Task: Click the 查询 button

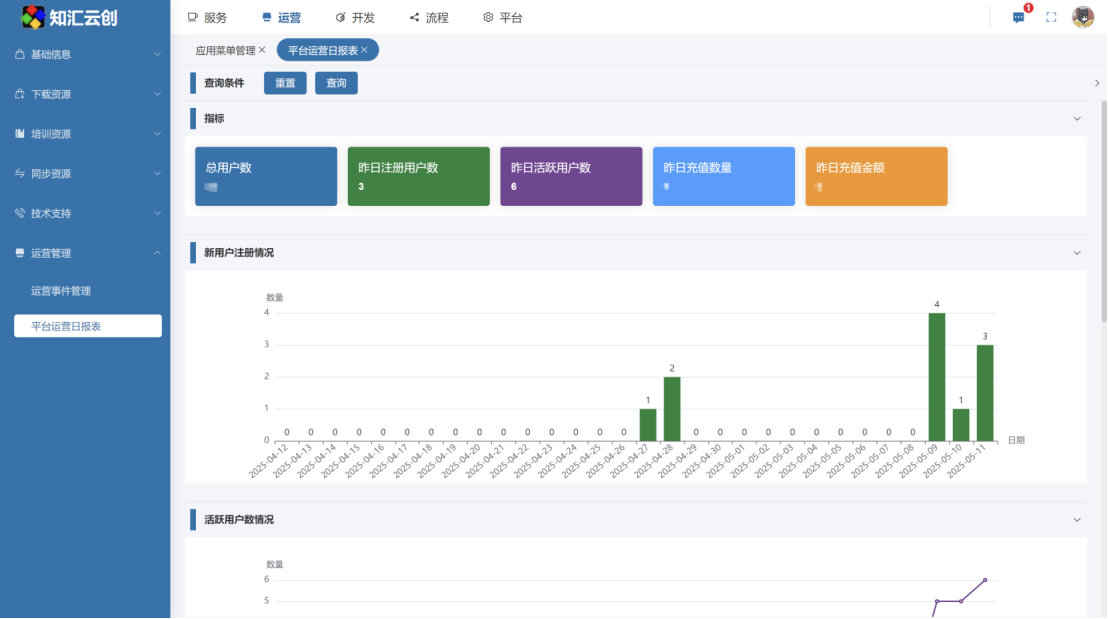Action: (x=336, y=83)
